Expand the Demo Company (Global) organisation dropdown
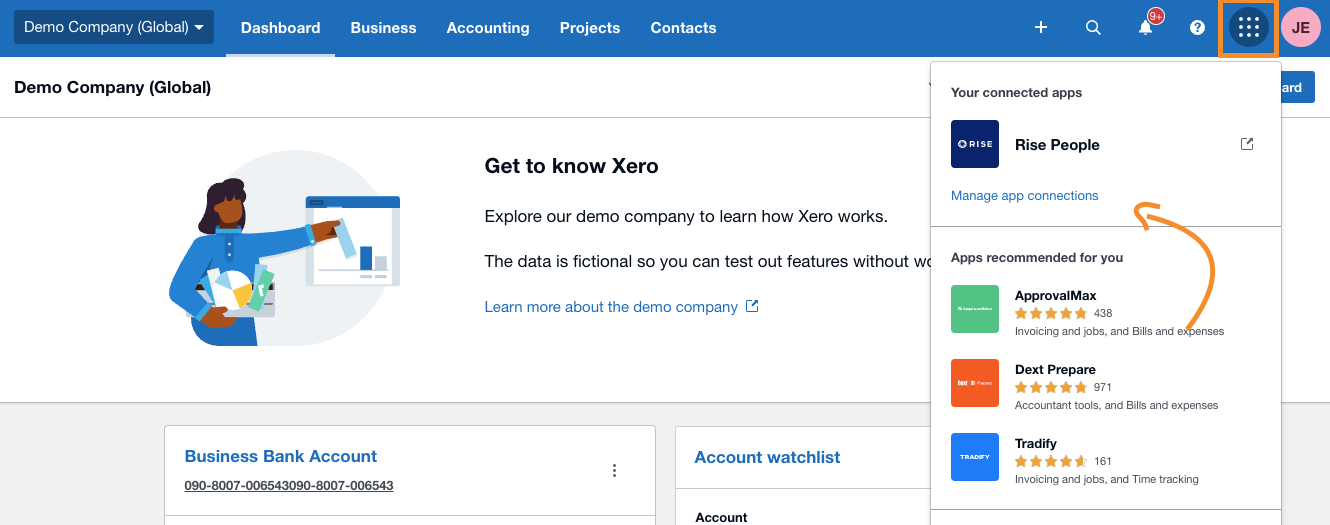This screenshot has width=1330, height=525. pyautogui.click(x=114, y=27)
